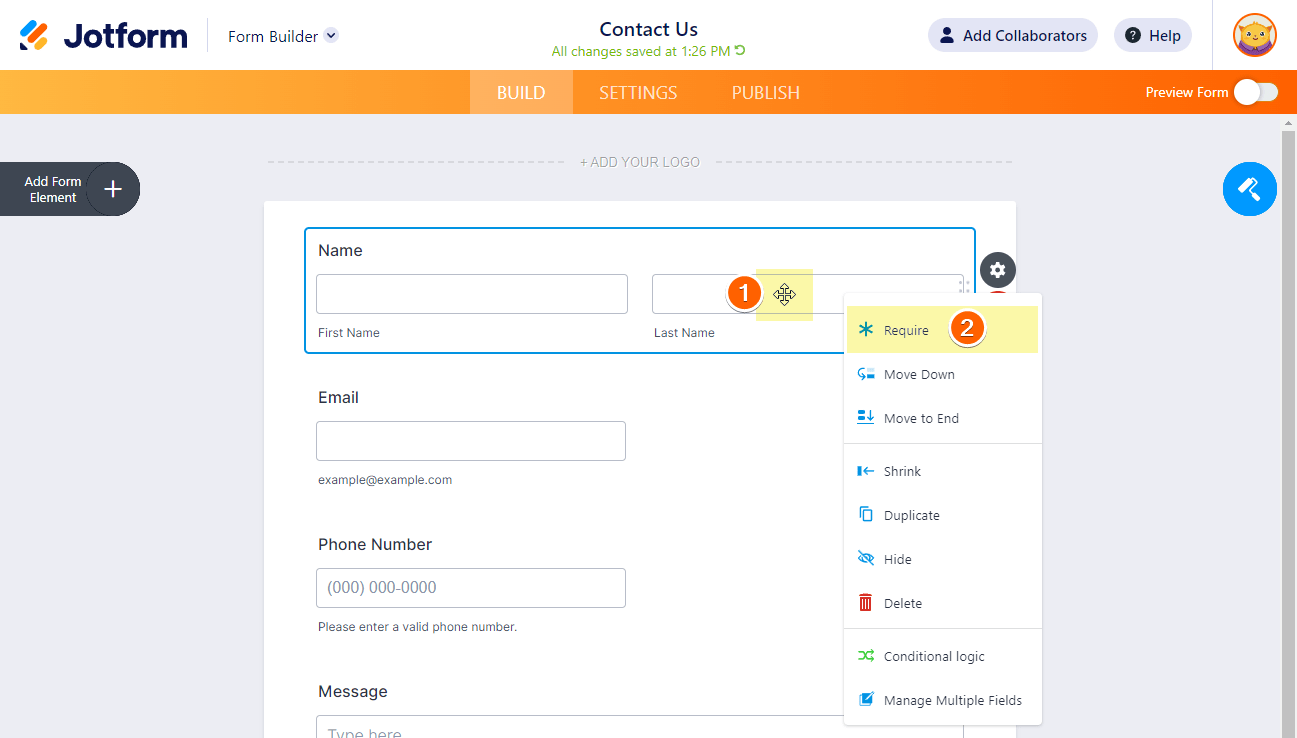
Task: Click into the Phone Number input field
Action: [470, 588]
